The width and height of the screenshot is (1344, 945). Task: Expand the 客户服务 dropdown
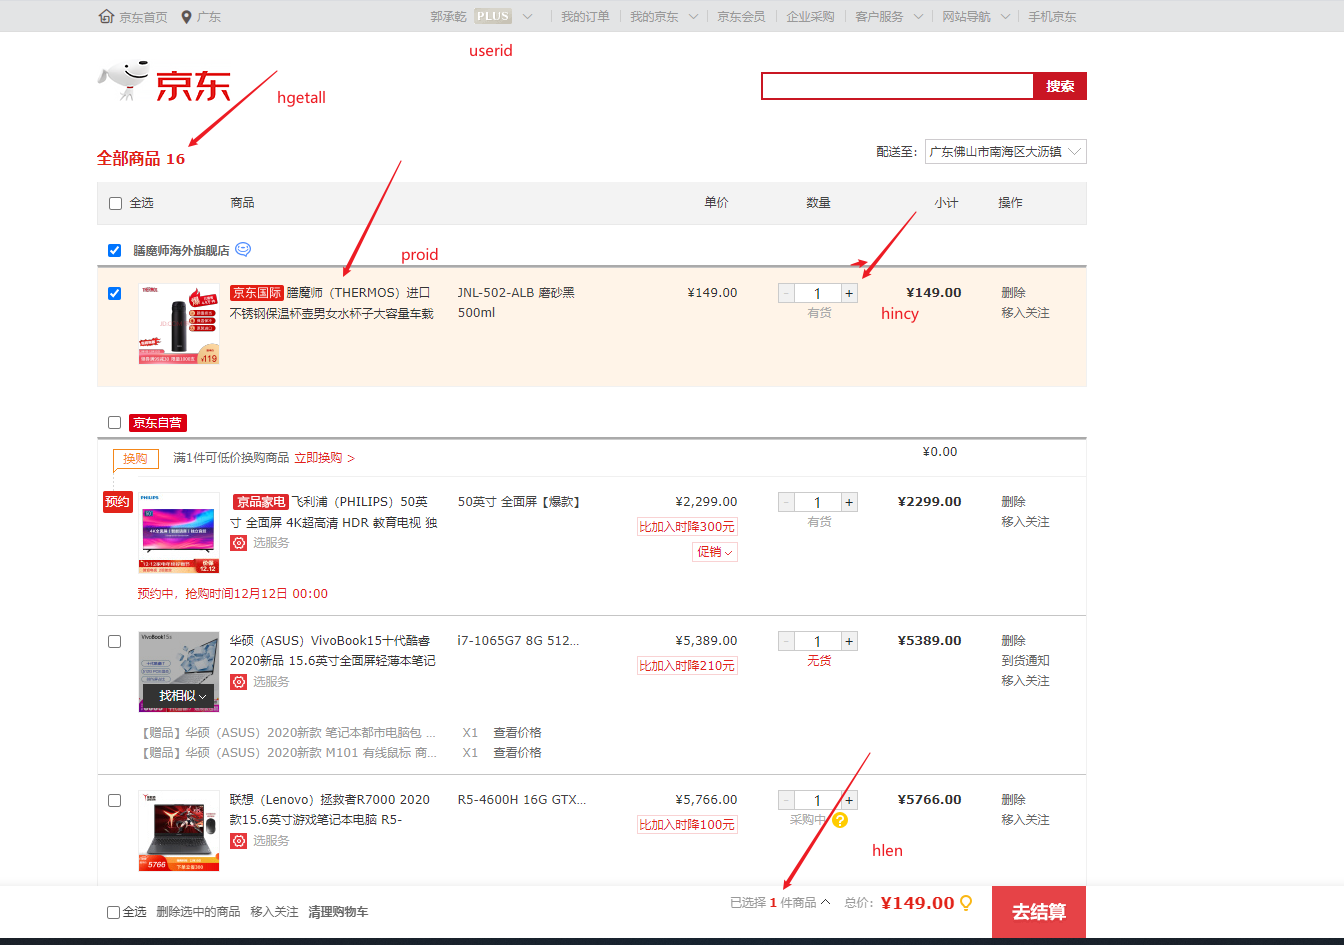[889, 17]
